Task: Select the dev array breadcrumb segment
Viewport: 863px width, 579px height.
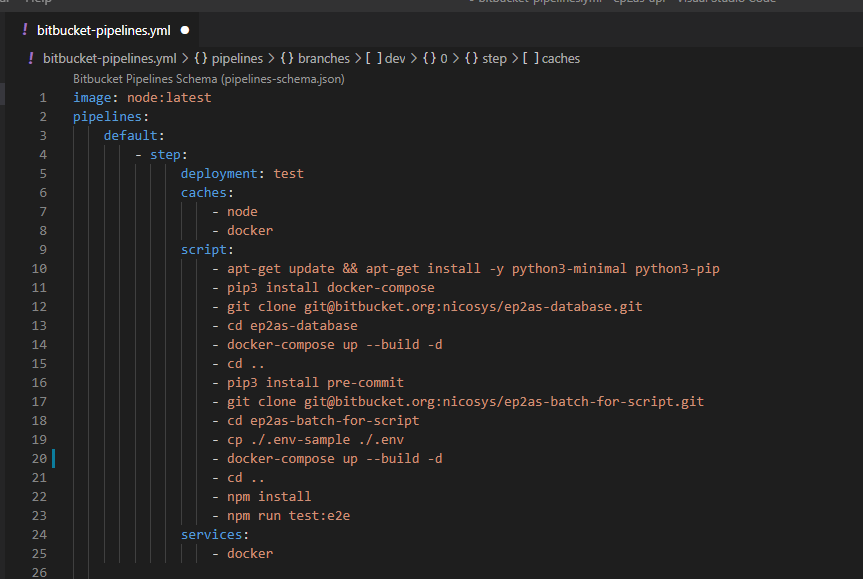Action: click(395, 58)
